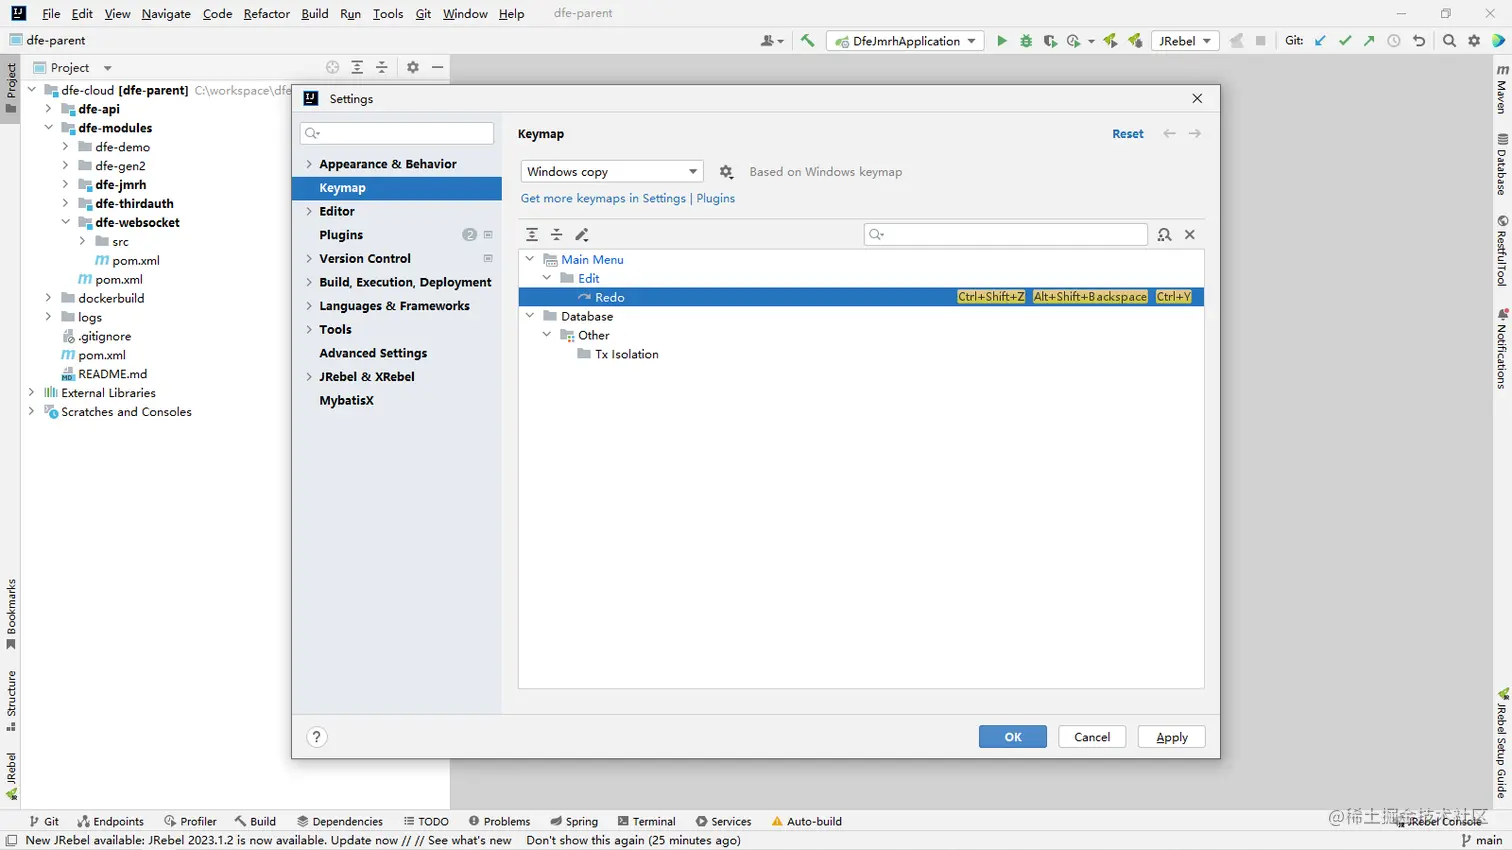Expand Build, Execution, Deployment section

(309, 282)
